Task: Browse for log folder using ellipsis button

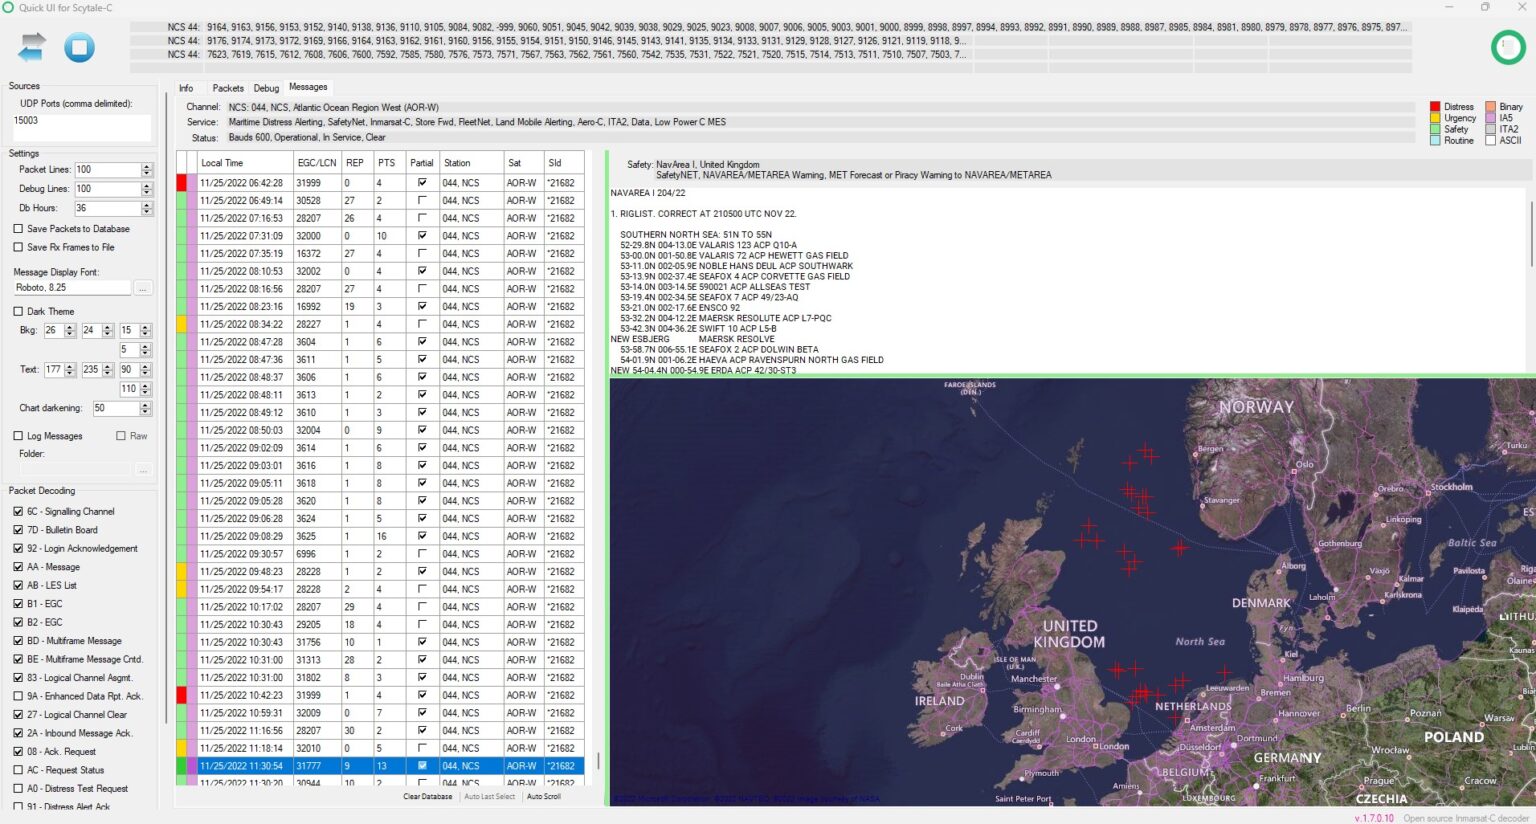Action: (143, 468)
